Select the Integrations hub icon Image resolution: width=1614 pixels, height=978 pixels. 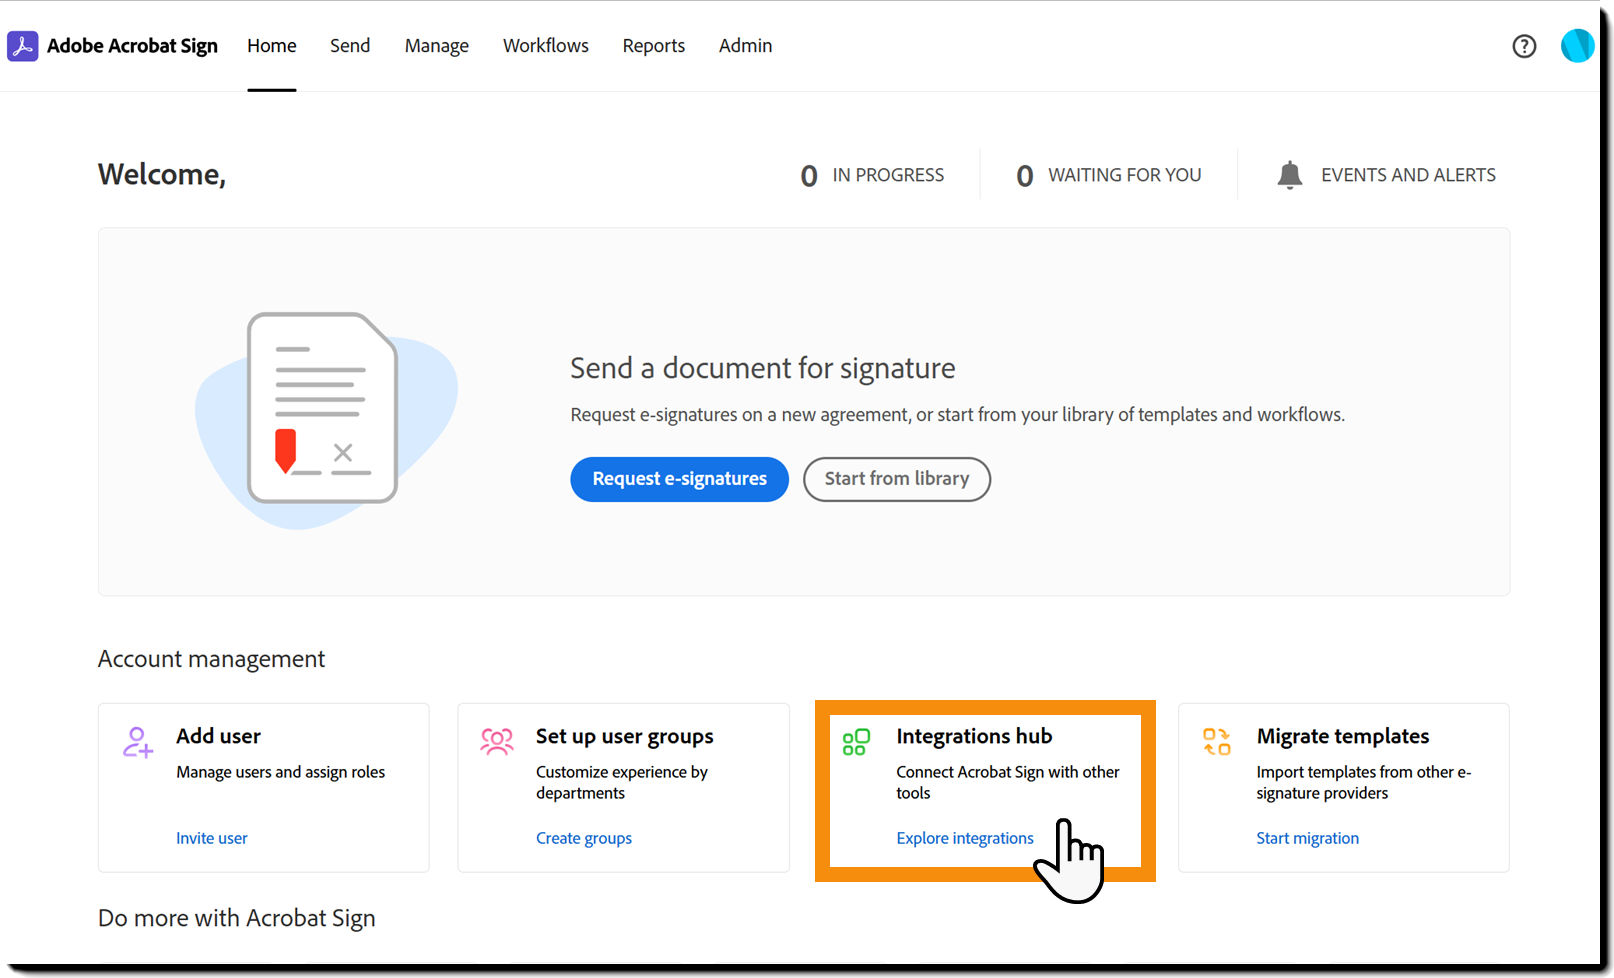click(856, 742)
